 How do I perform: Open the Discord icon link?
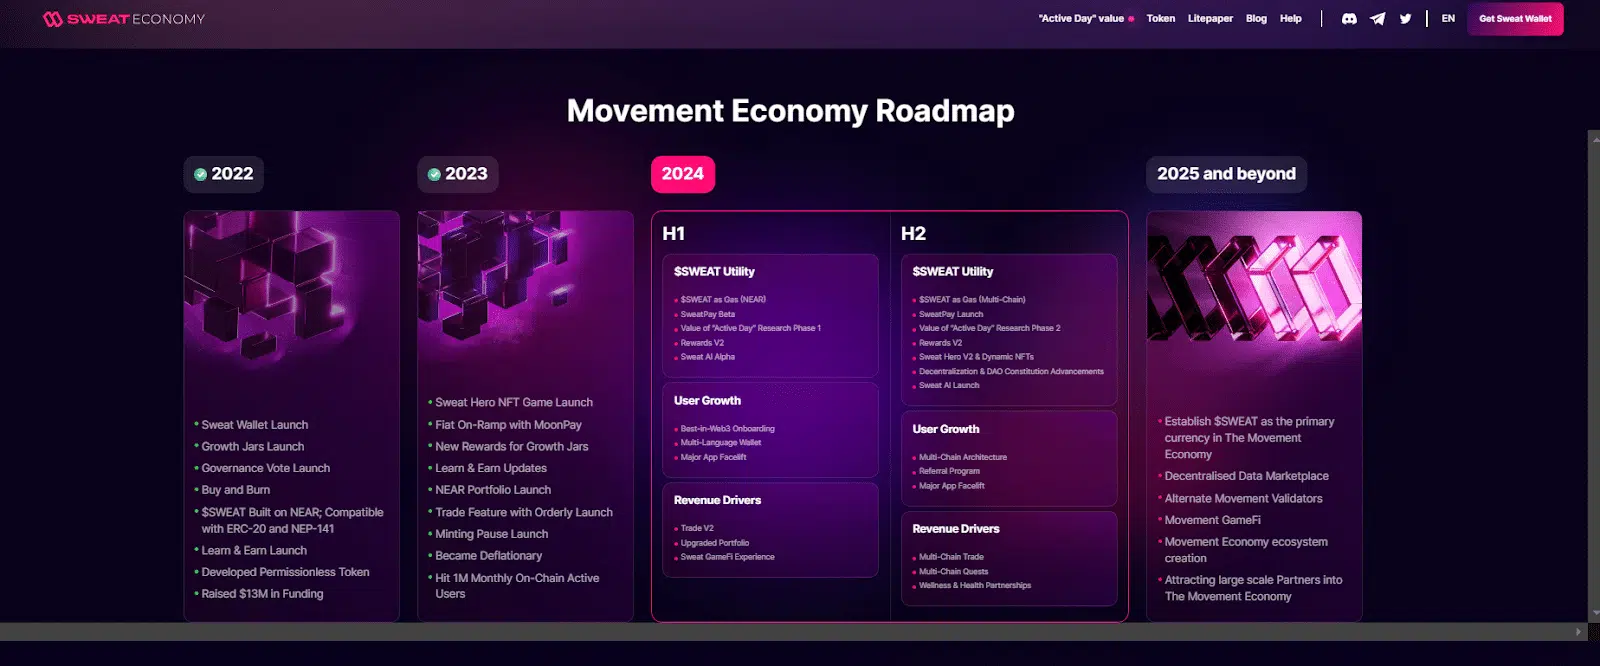[x=1349, y=19]
